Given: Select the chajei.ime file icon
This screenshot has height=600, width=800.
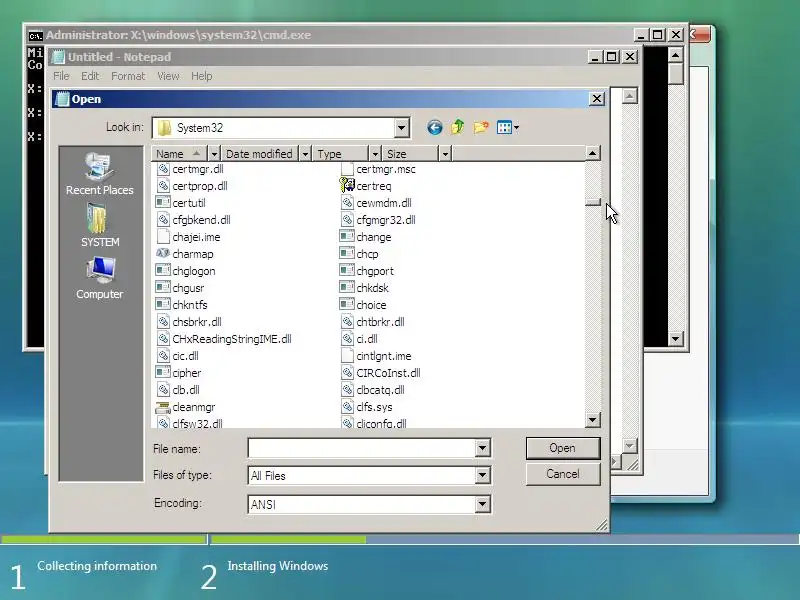Looking at the screenshot, I should click(163, 236).
